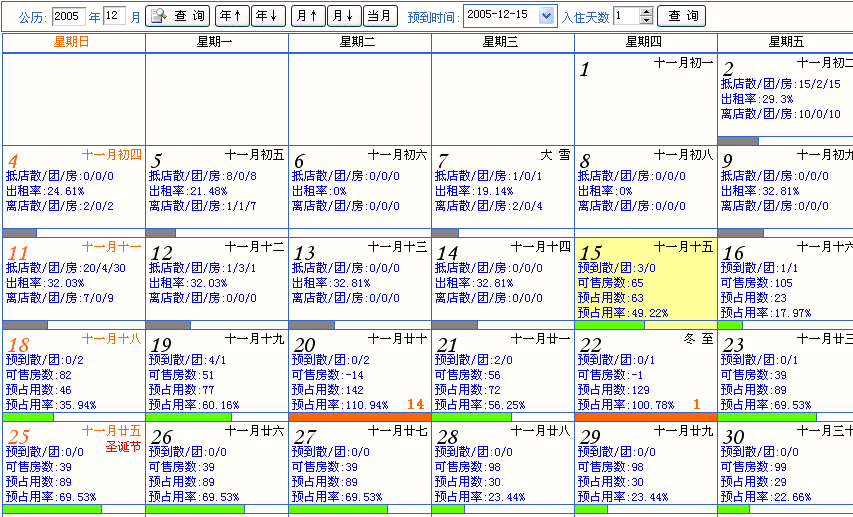This screenshot has width=853, height=517.
Task: Click orange occupancy bar under day 20
Action: tap(360, 417)
